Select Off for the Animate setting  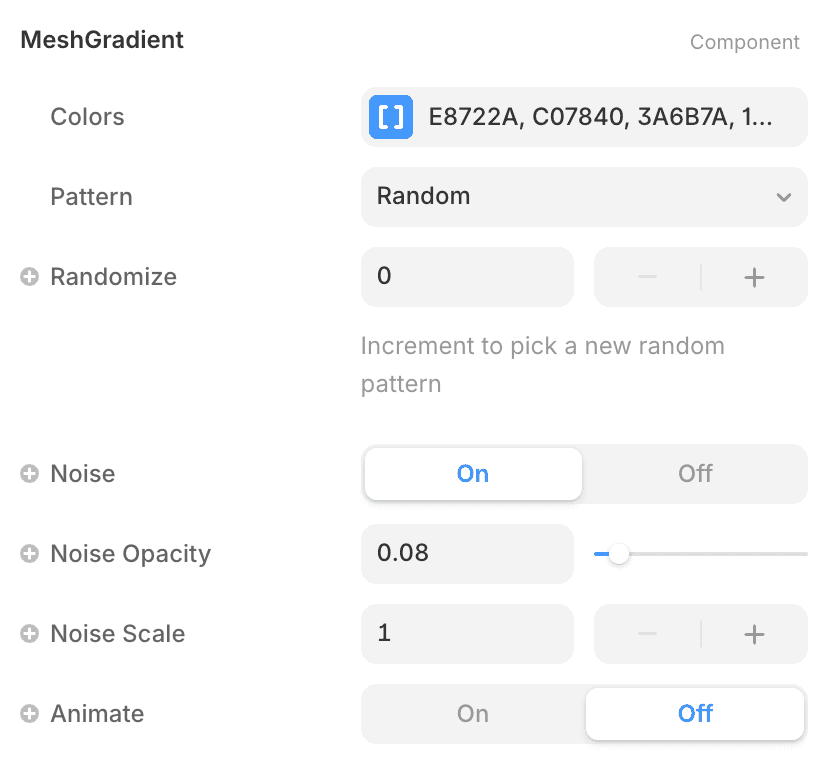[x=695, y=714]
